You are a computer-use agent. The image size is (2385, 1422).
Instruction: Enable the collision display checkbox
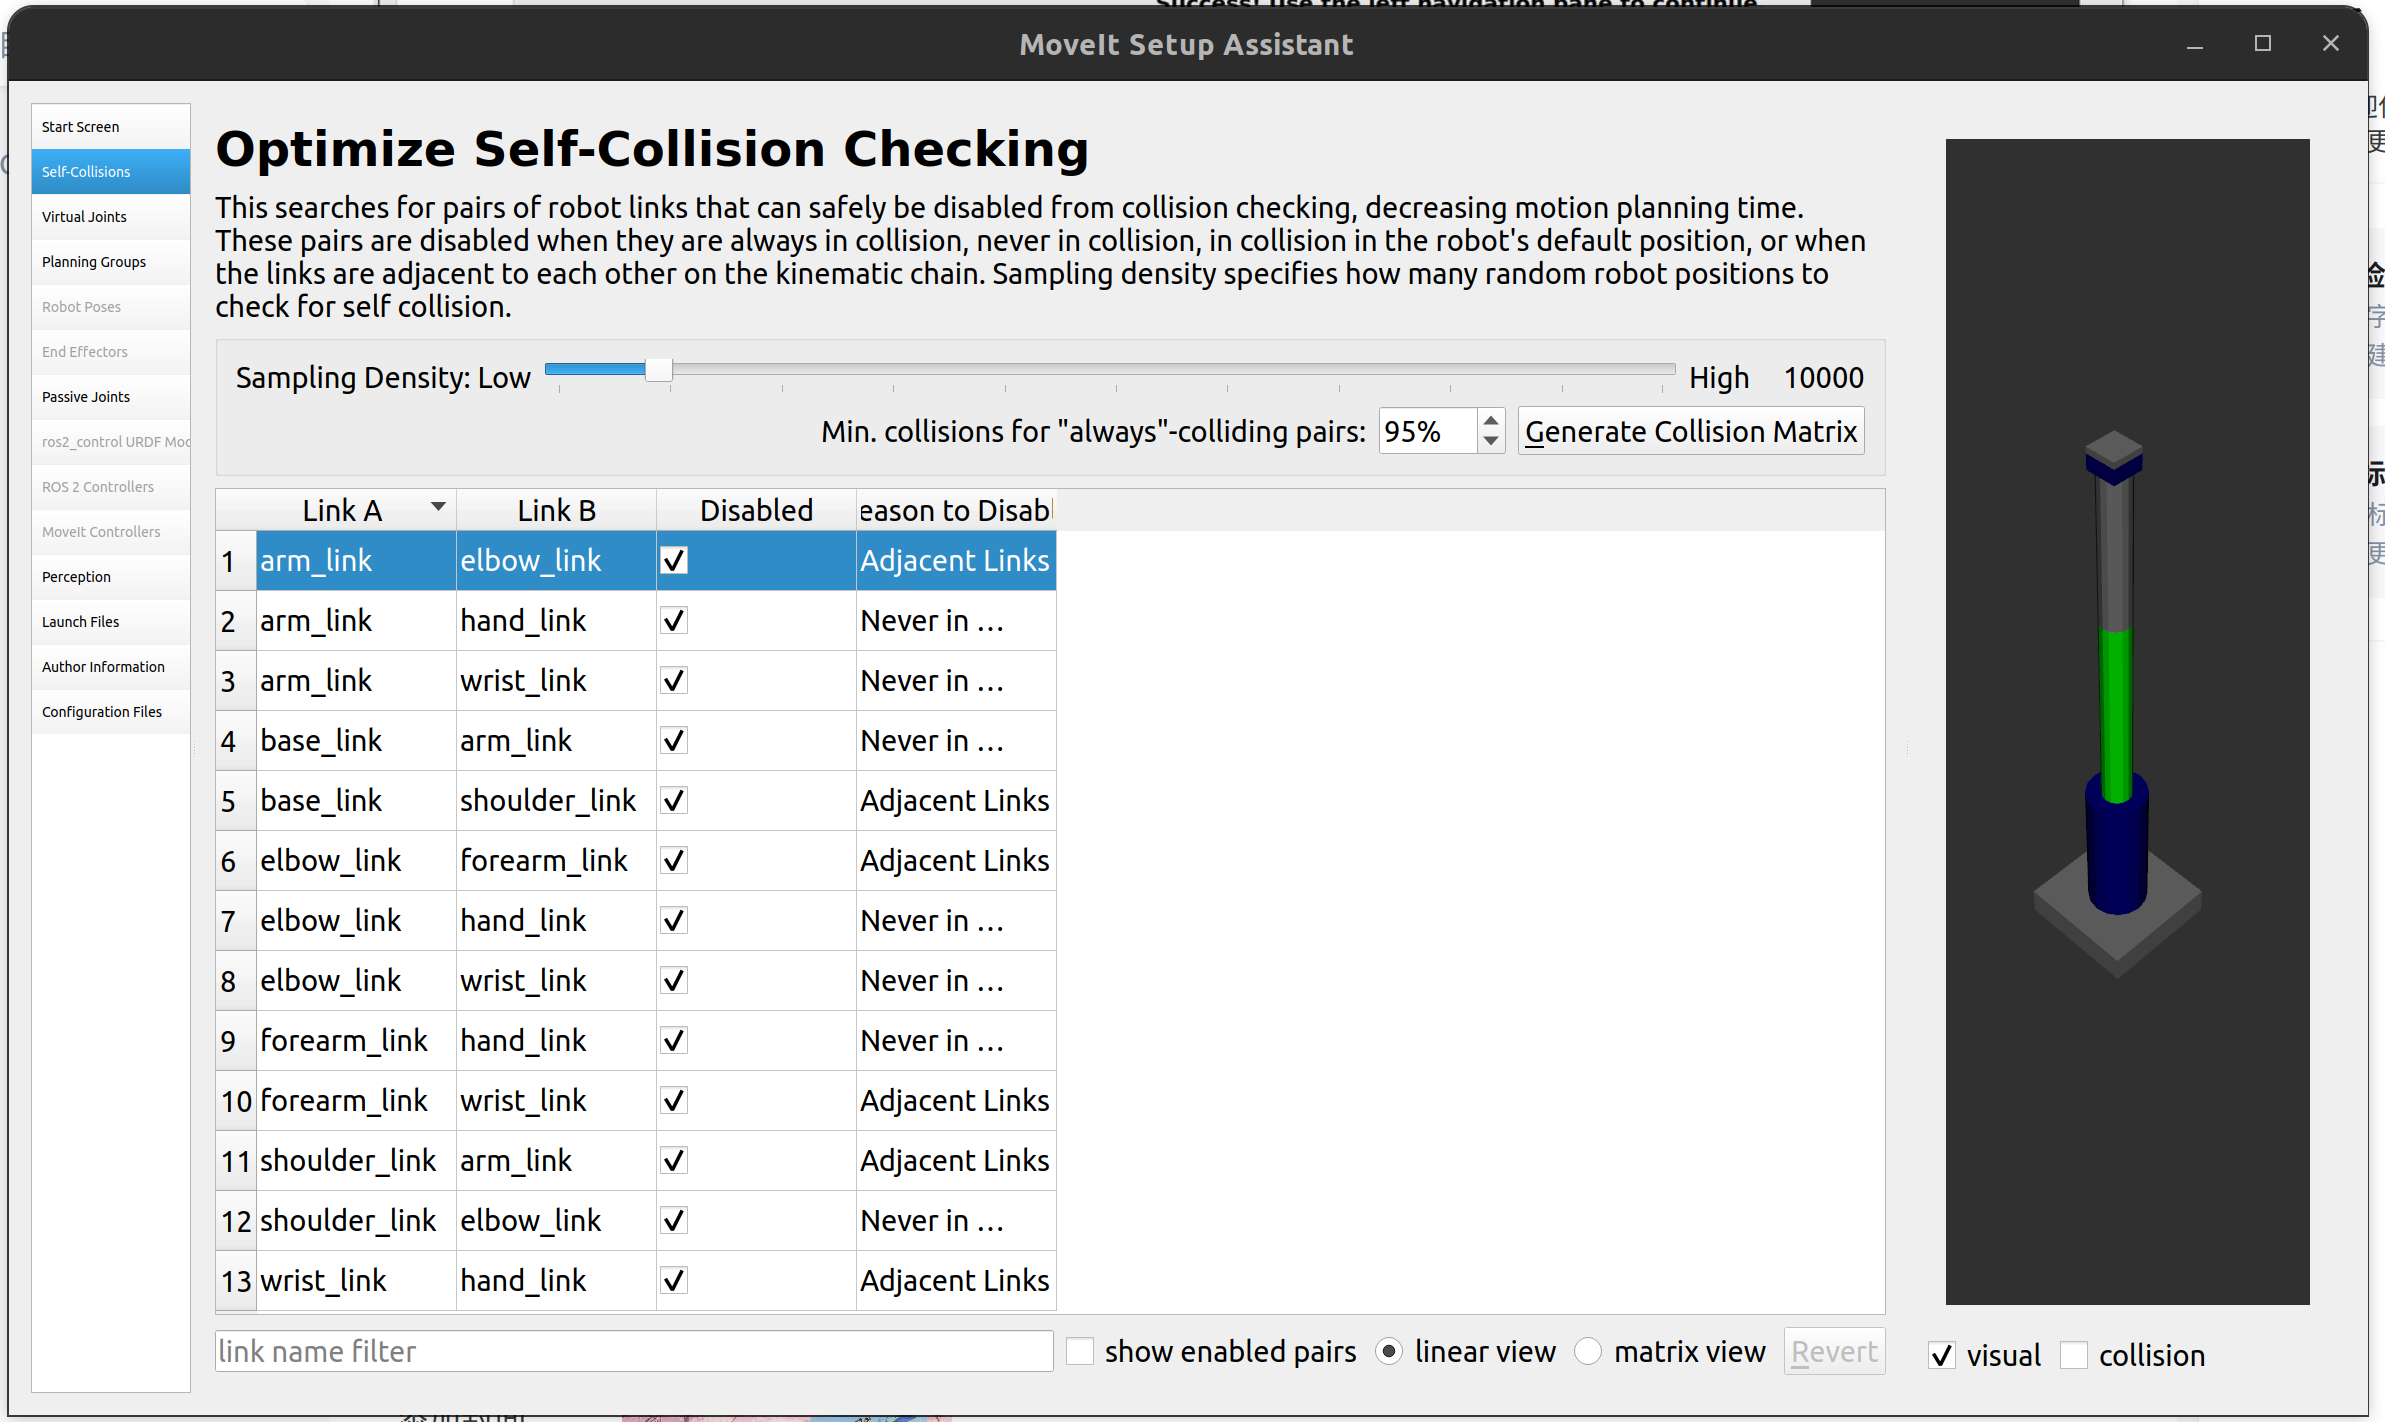coord(2074,1356)
